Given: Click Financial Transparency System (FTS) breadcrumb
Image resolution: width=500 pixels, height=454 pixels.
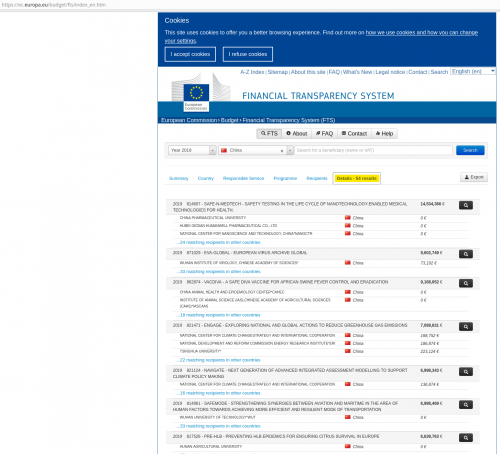Looking at the screenshot, I should click(289, 120).
